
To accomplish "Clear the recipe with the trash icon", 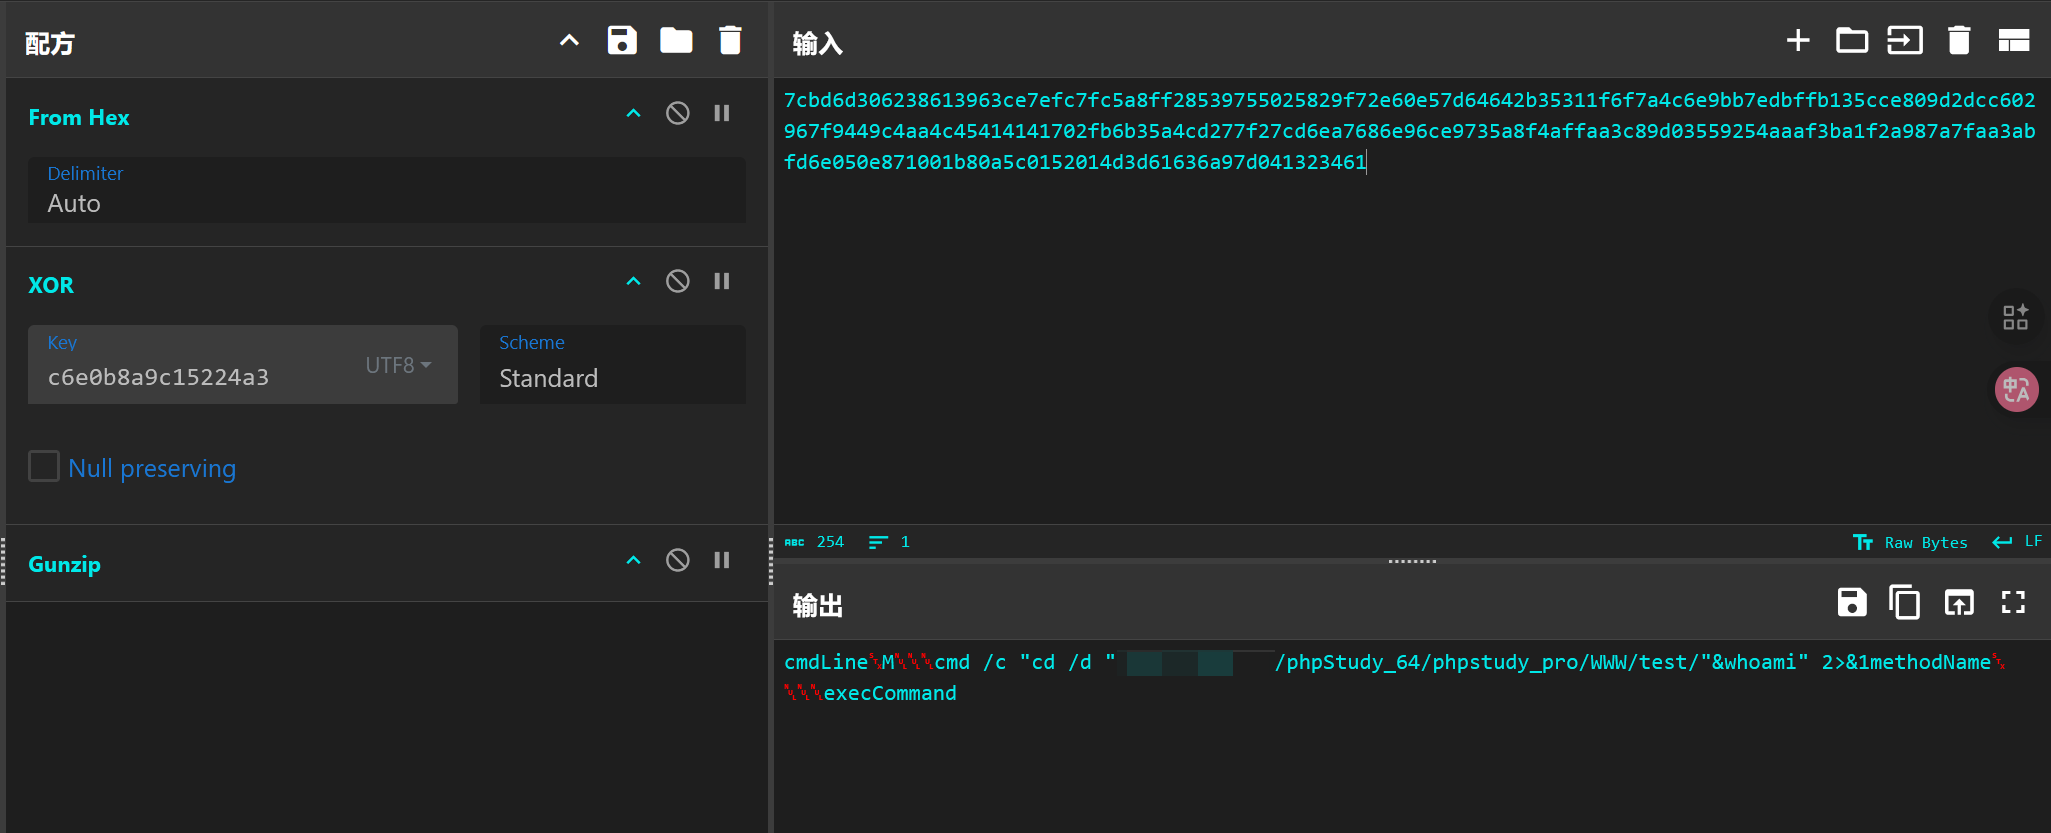I will 730,41.
